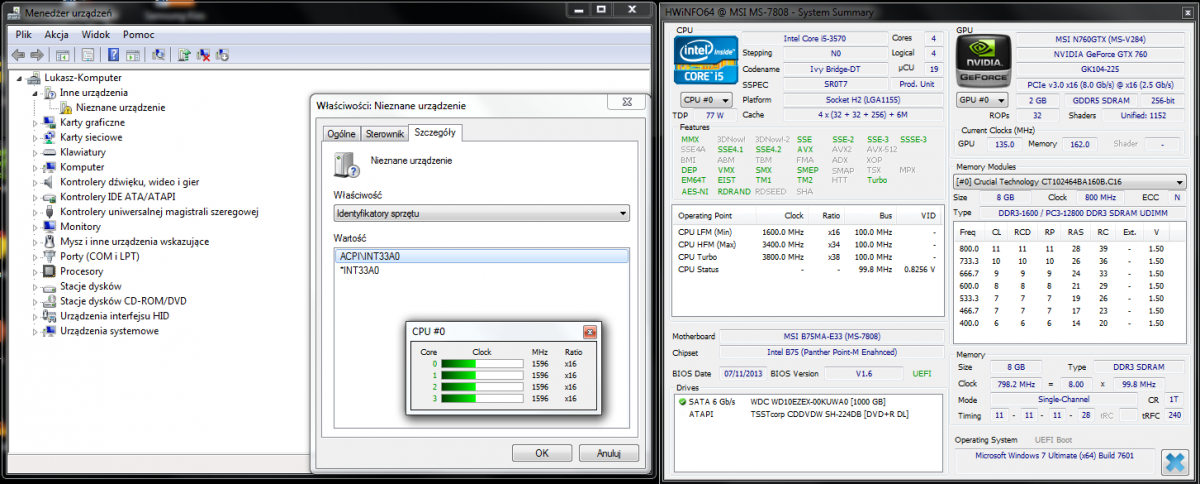
Task: Click the Ivy Bridge-DT codename field
Action: pyautogui.click(x=835, y=70)
